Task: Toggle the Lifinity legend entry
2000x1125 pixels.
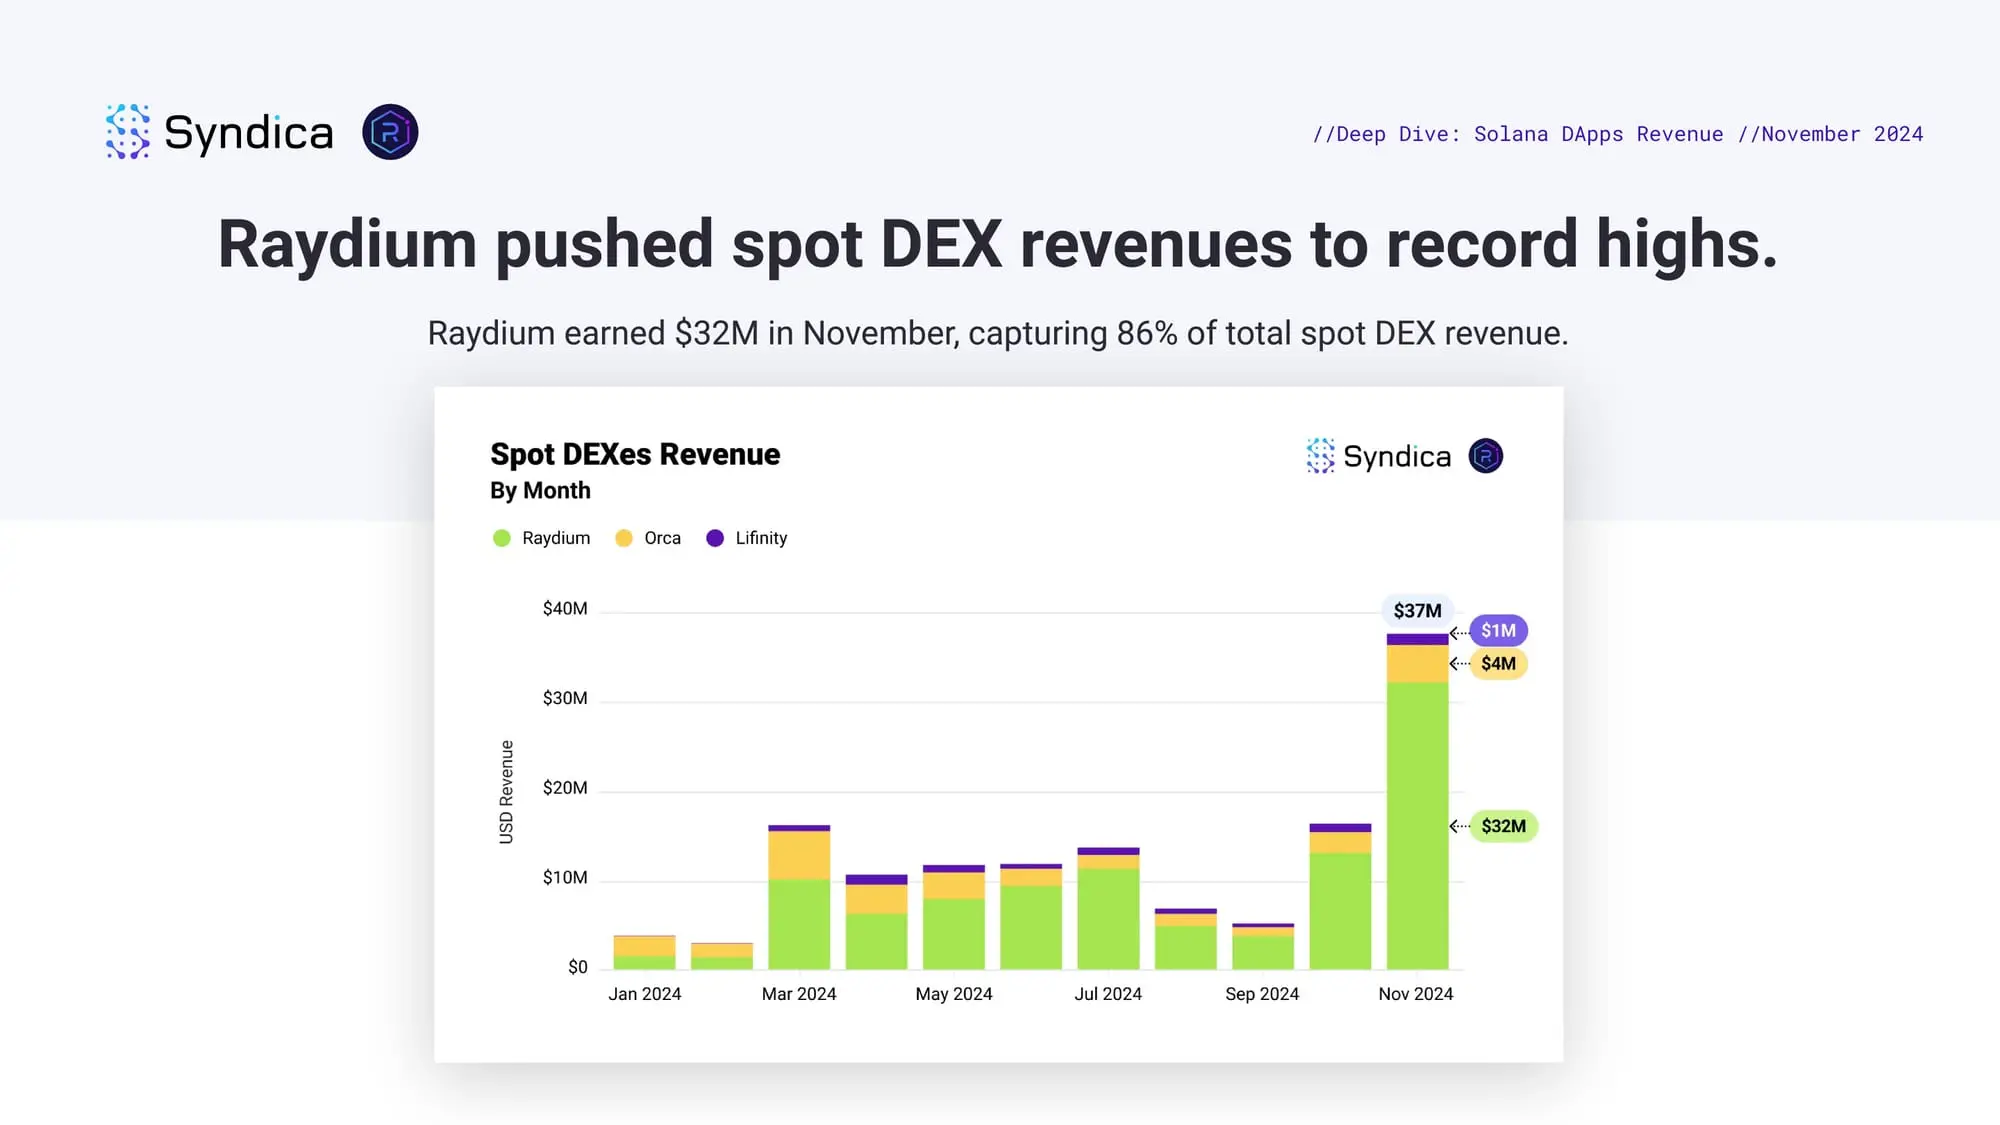Action: [x=760, y=538]
